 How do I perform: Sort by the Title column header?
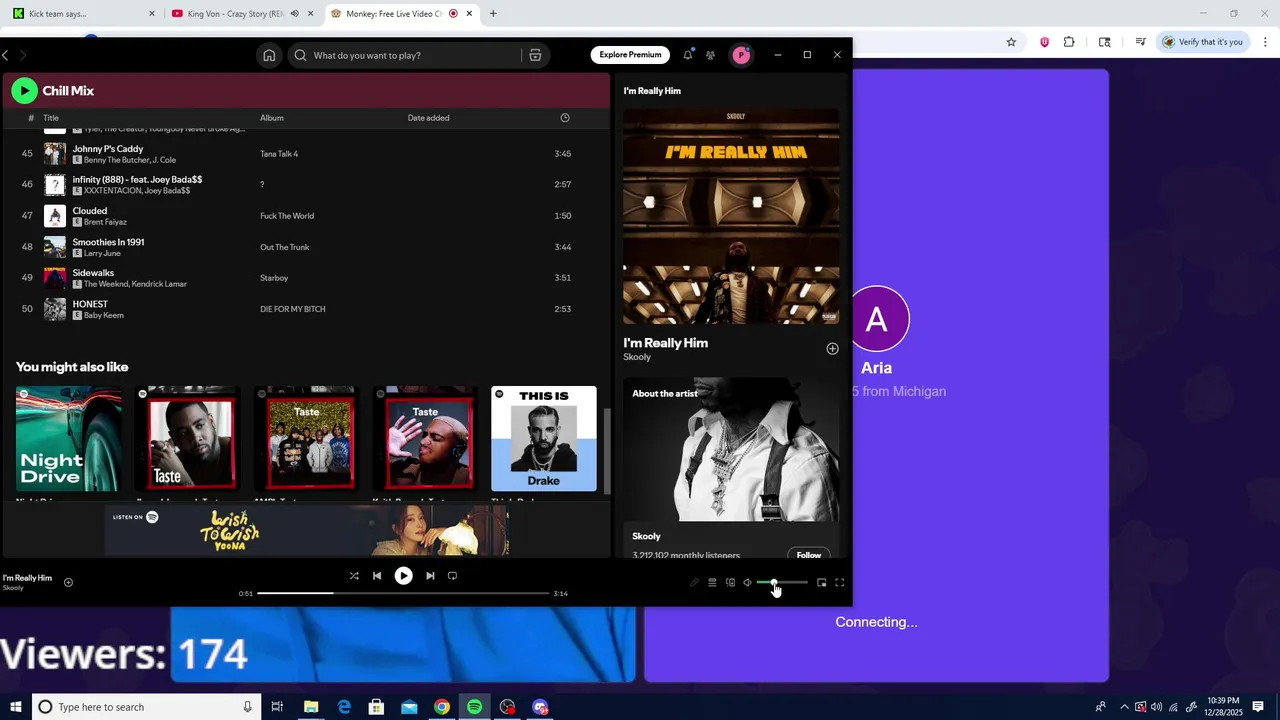click(51, 118)
